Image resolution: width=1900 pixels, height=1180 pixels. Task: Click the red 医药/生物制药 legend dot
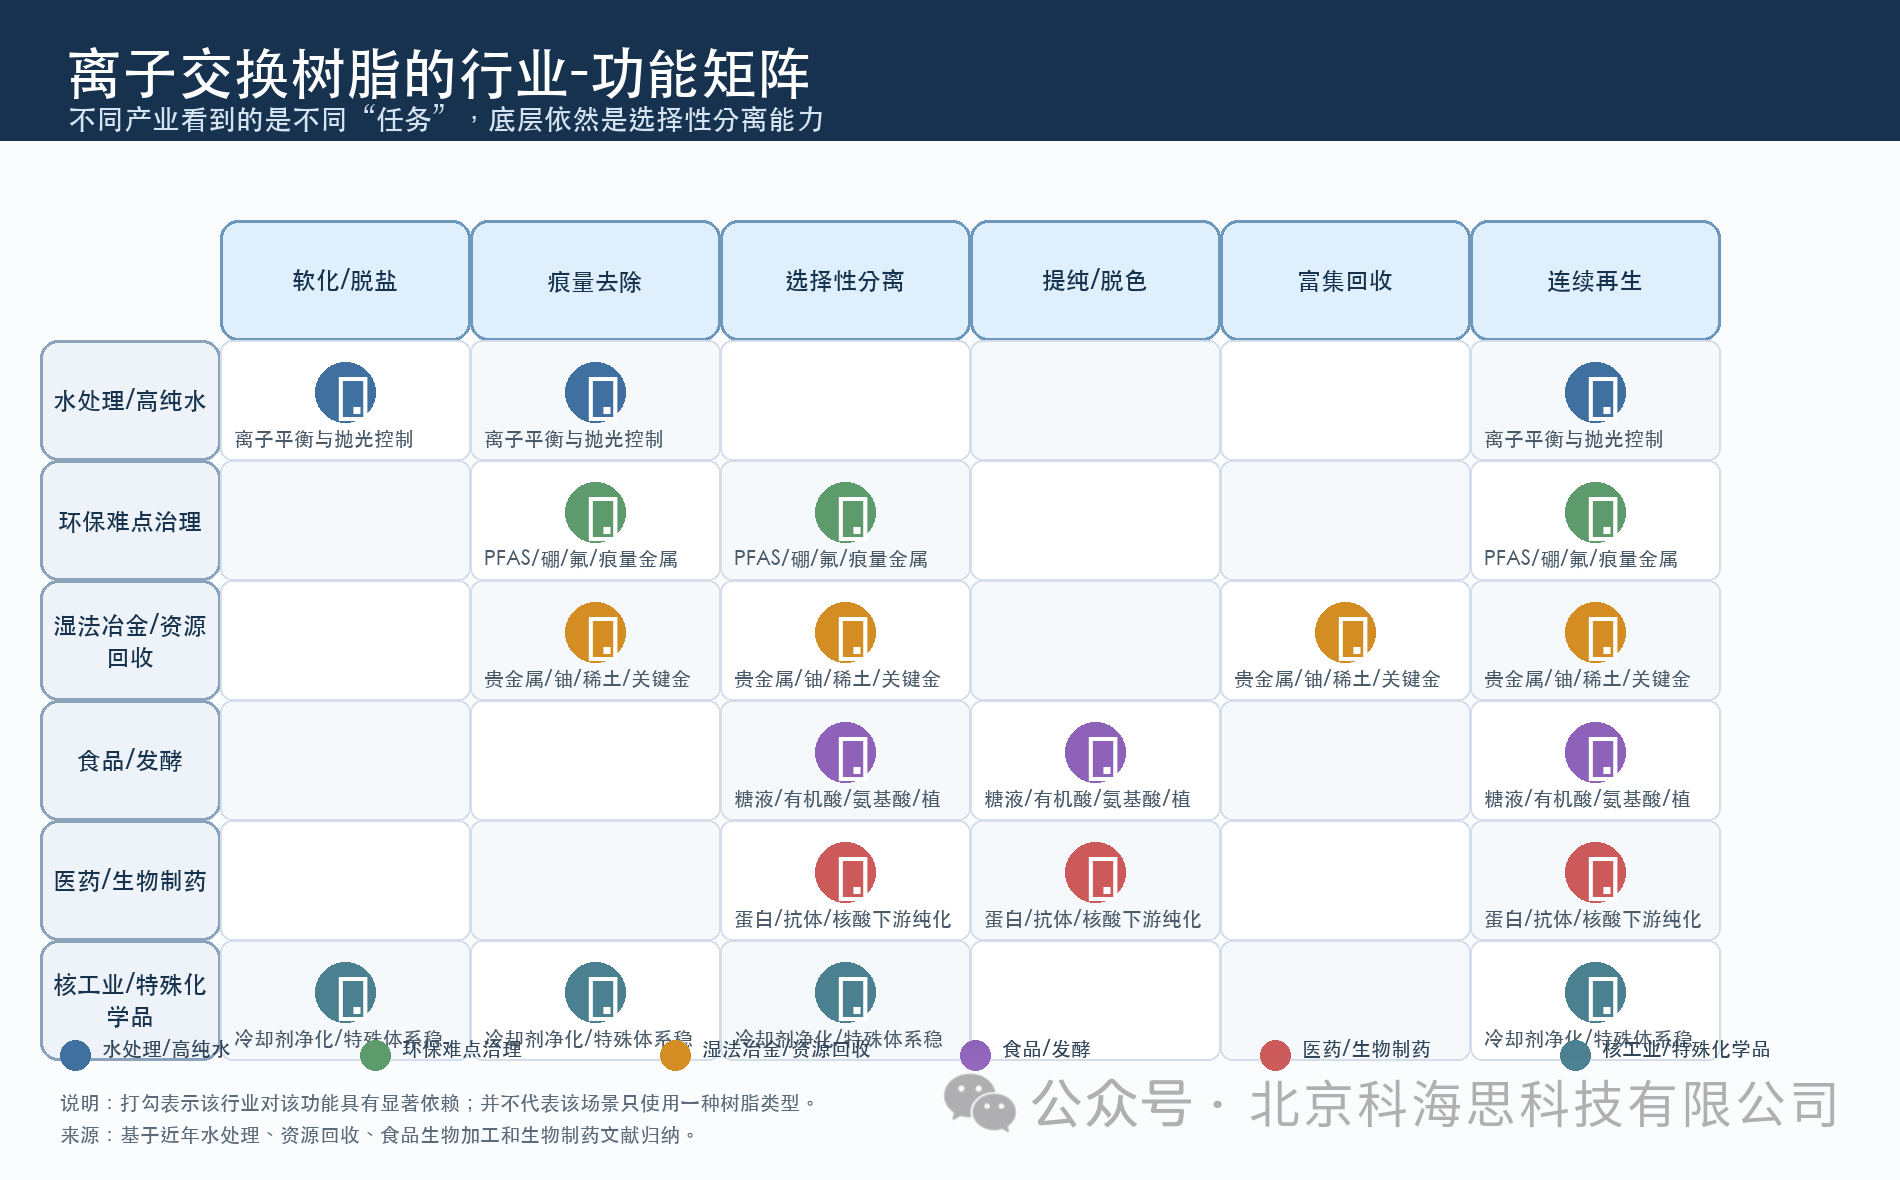[1275, 1055]
